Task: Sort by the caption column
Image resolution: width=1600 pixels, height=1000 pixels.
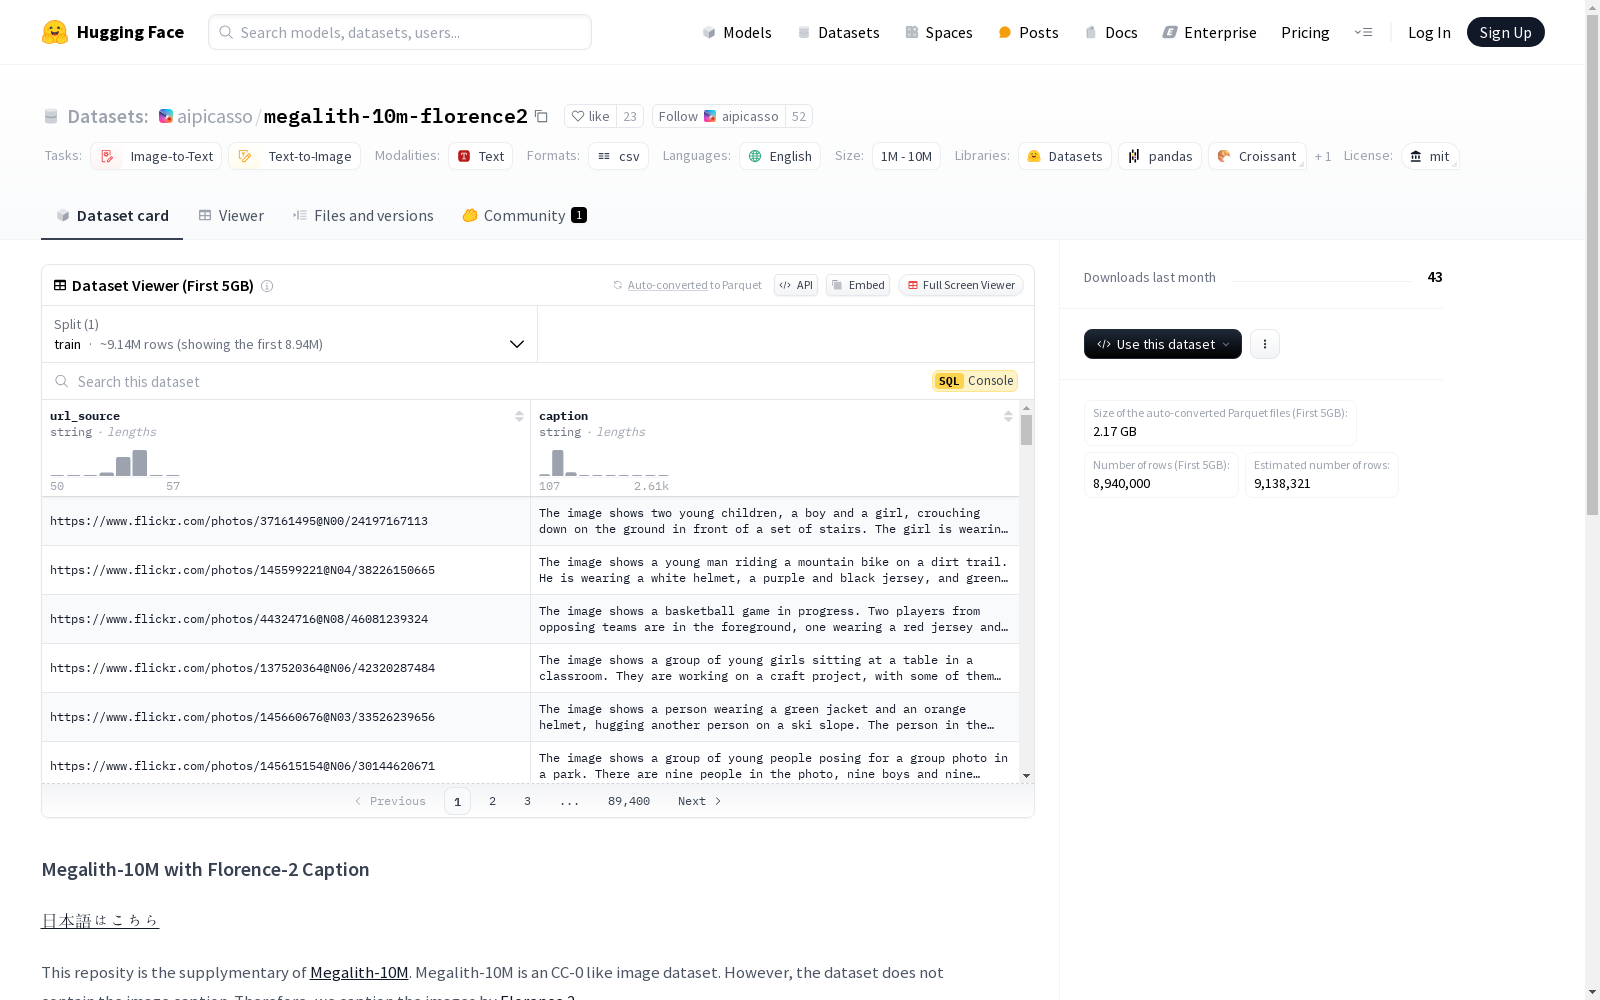Action: [x=1008, y=416]
